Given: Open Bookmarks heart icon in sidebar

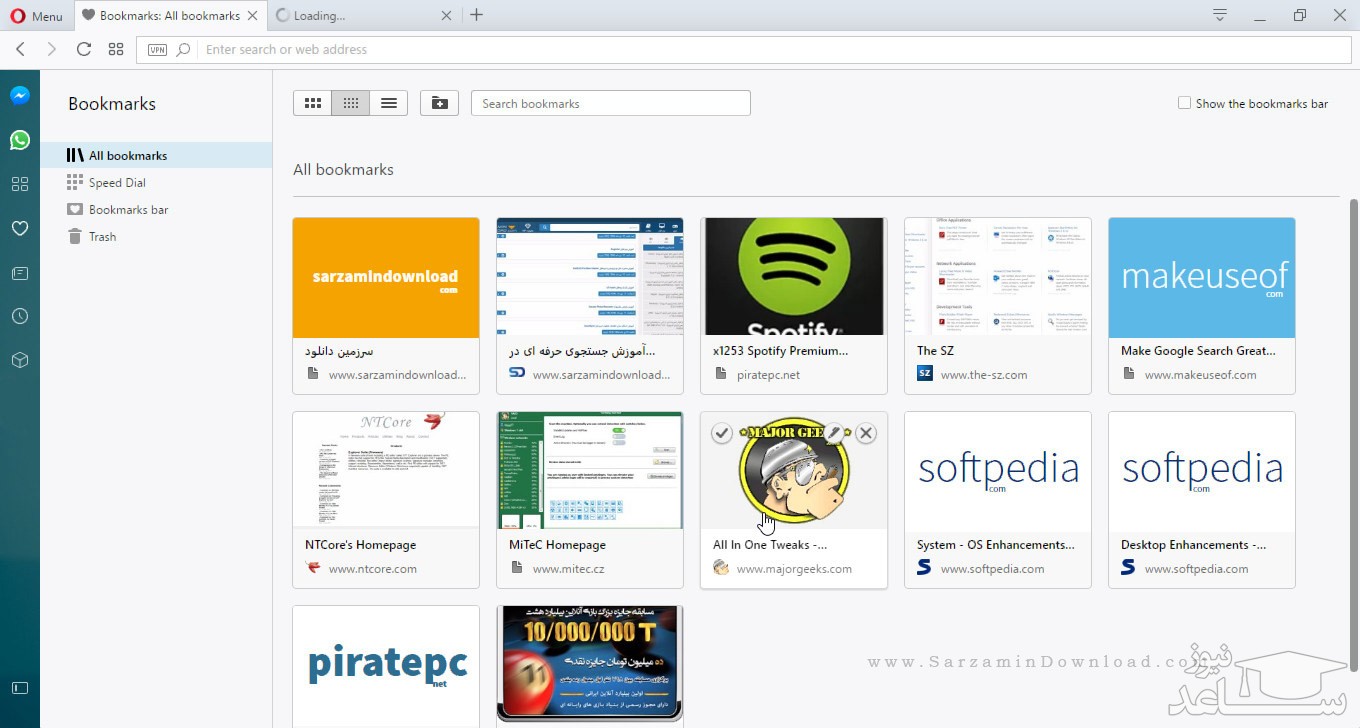Looking at the screenshot, I should 20,229.
